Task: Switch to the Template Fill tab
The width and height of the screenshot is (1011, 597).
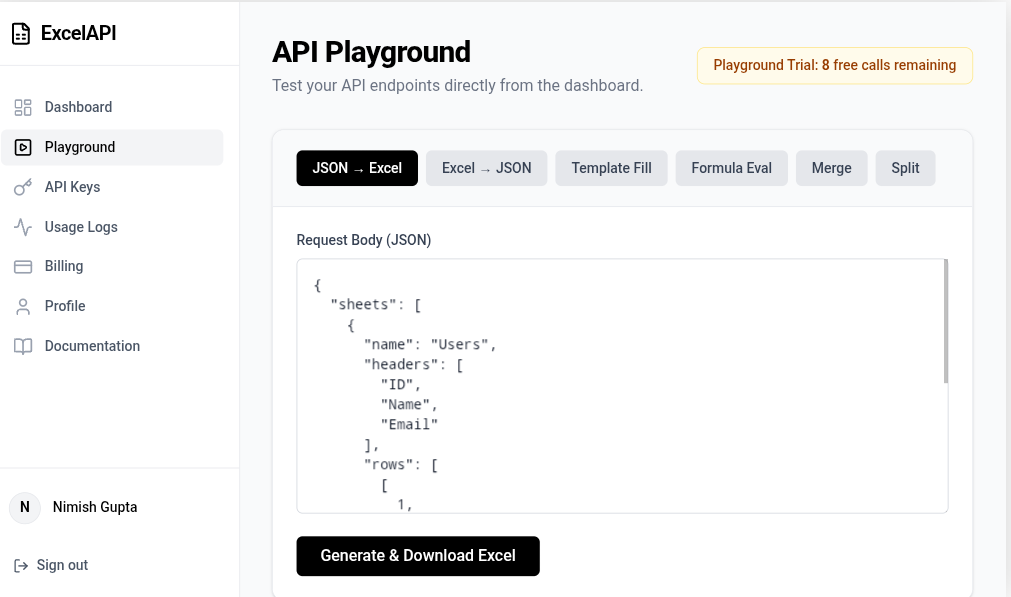Action: tap(611, 168)
